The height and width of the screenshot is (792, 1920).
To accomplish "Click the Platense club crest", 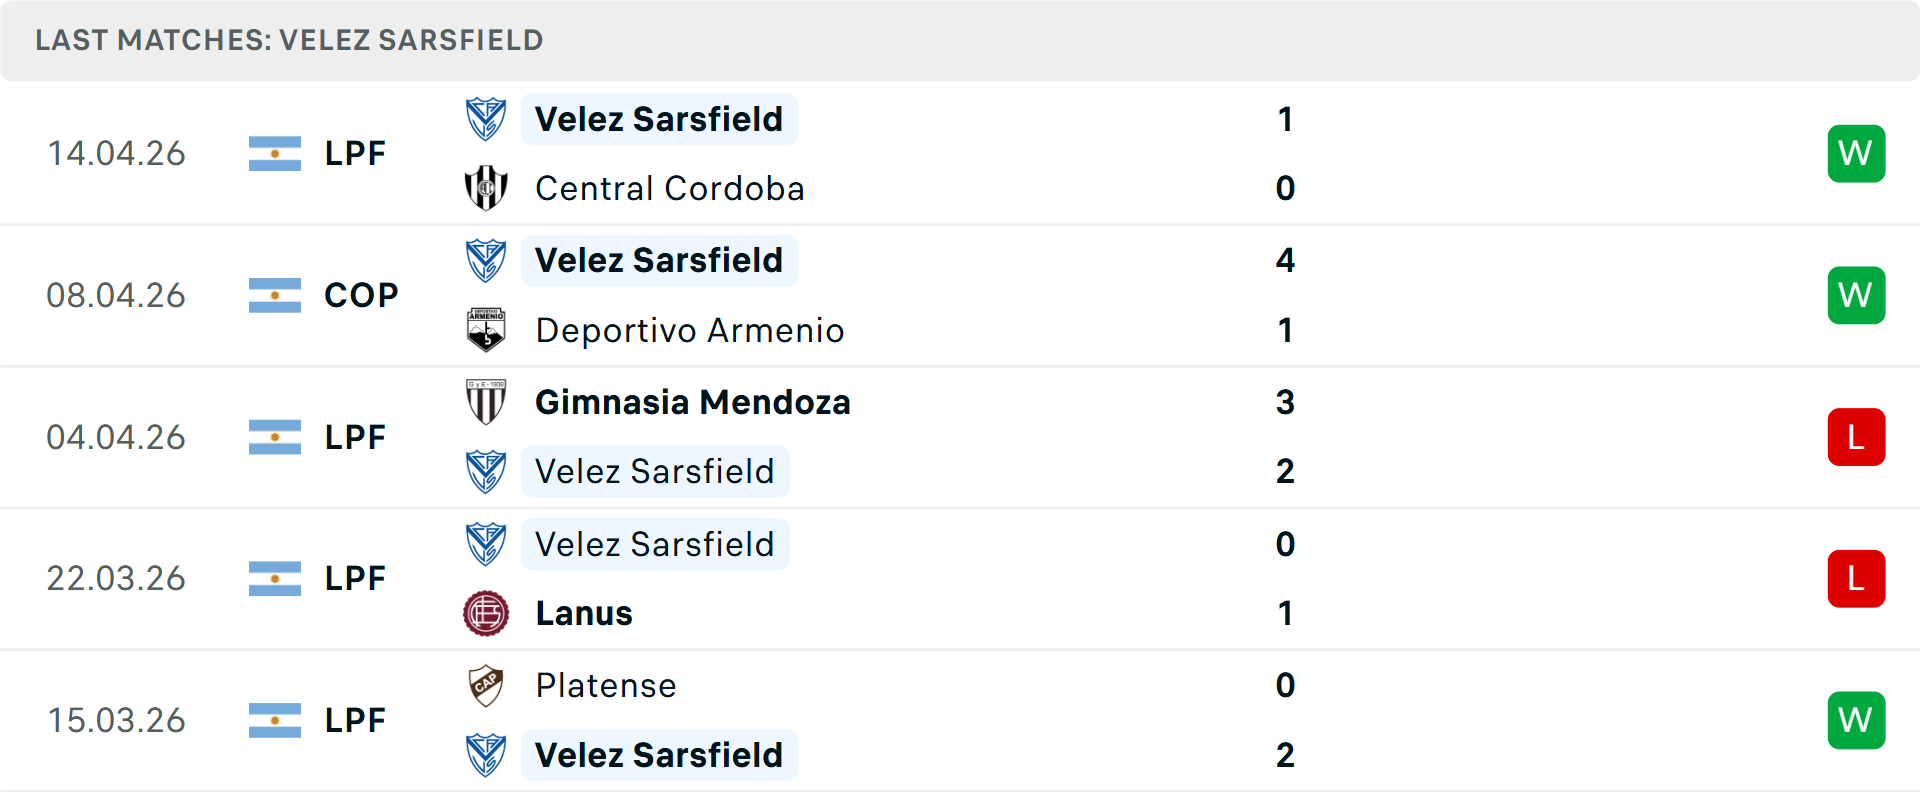I will click(486, 685).
